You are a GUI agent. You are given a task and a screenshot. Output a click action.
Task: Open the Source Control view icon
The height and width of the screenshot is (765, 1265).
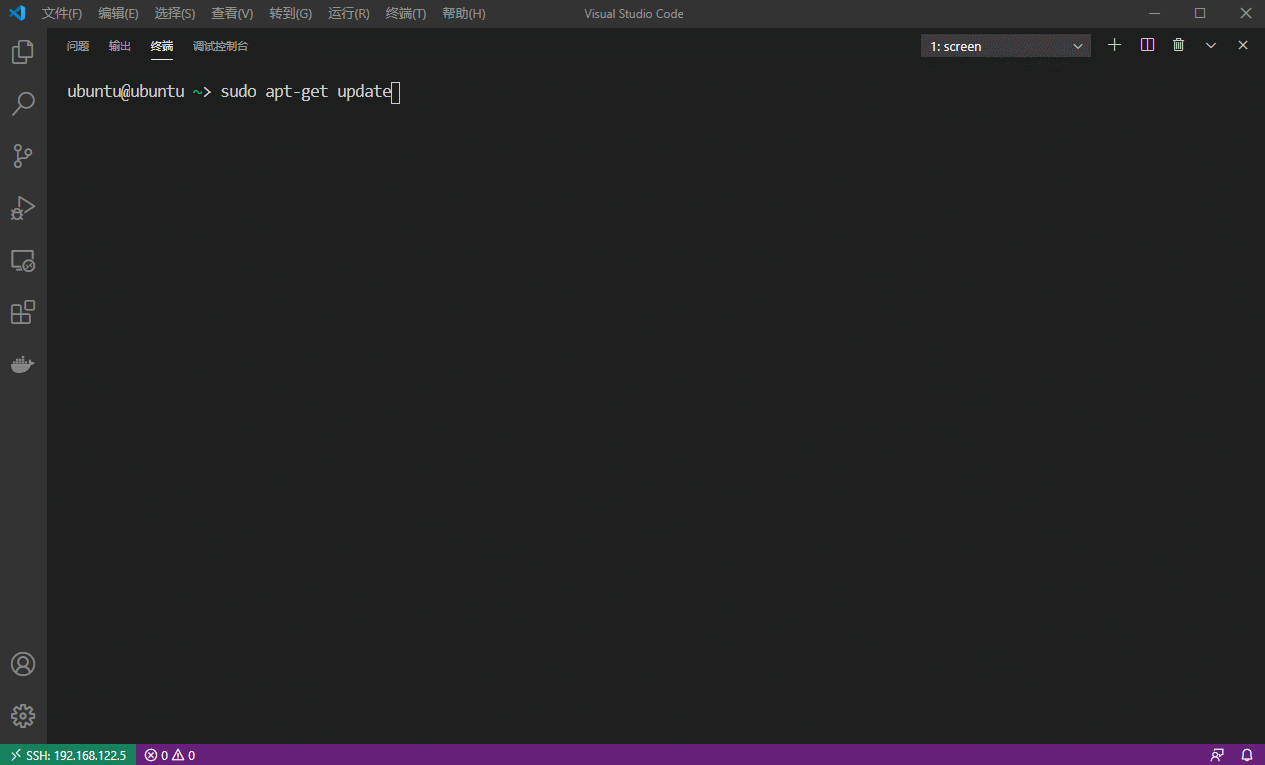coord(23,156)
